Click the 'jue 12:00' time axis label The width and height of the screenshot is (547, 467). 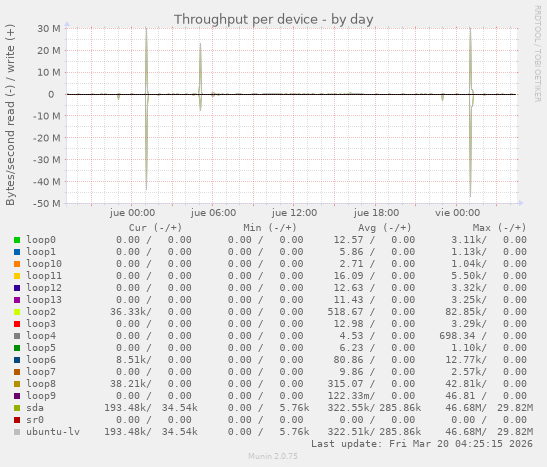click(294, 213)
